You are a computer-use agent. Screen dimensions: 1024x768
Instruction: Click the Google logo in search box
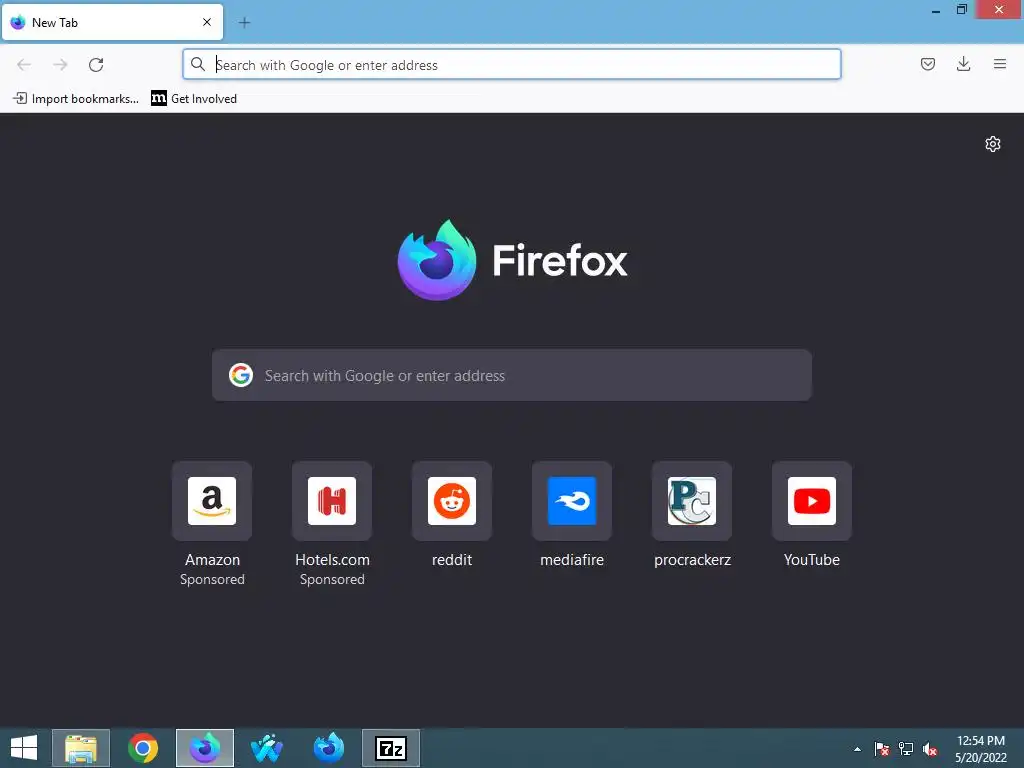click(241, 376)
